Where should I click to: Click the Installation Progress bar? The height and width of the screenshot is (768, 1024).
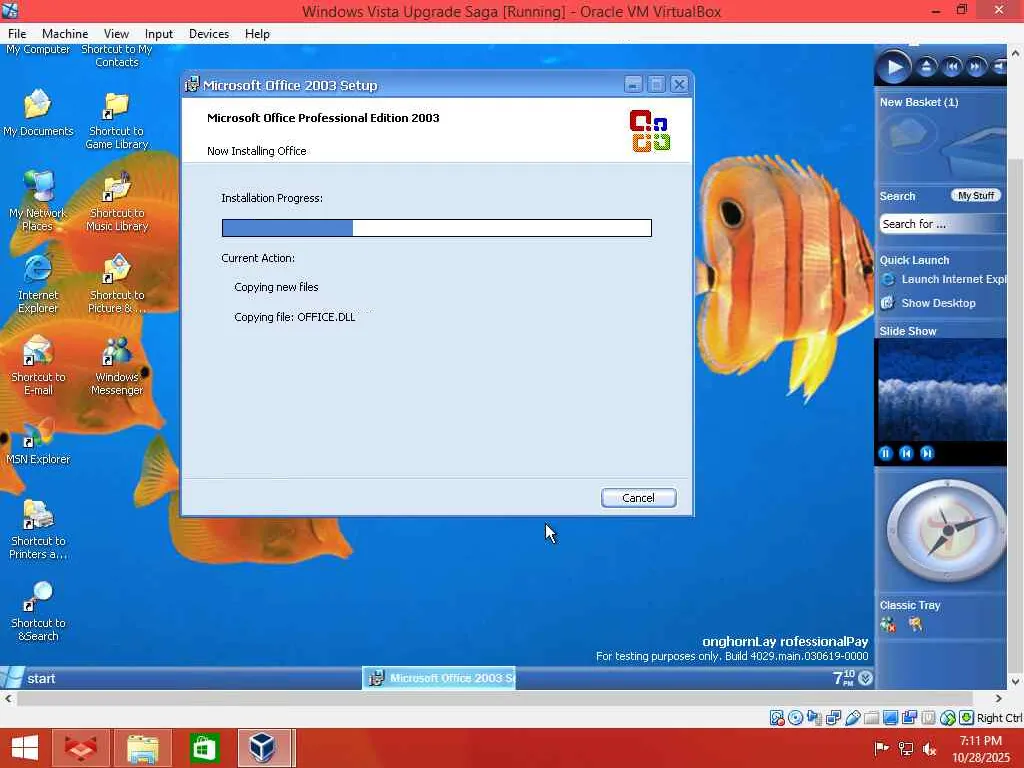coord(436,227)
